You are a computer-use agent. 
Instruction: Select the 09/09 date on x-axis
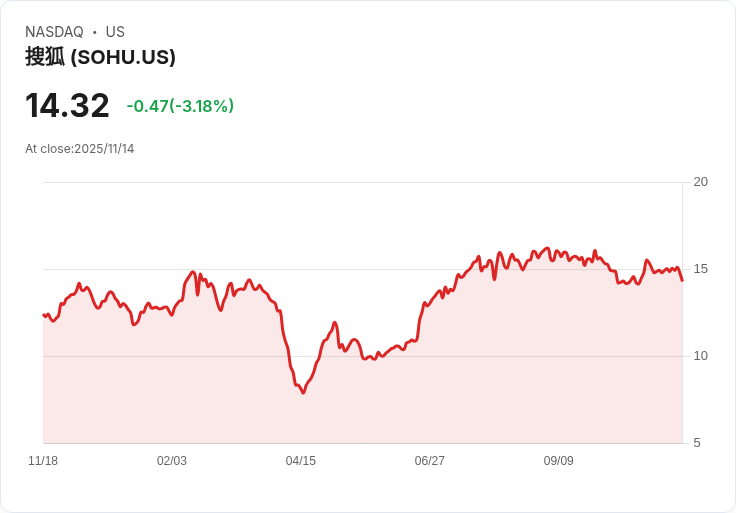click(559, 461)
